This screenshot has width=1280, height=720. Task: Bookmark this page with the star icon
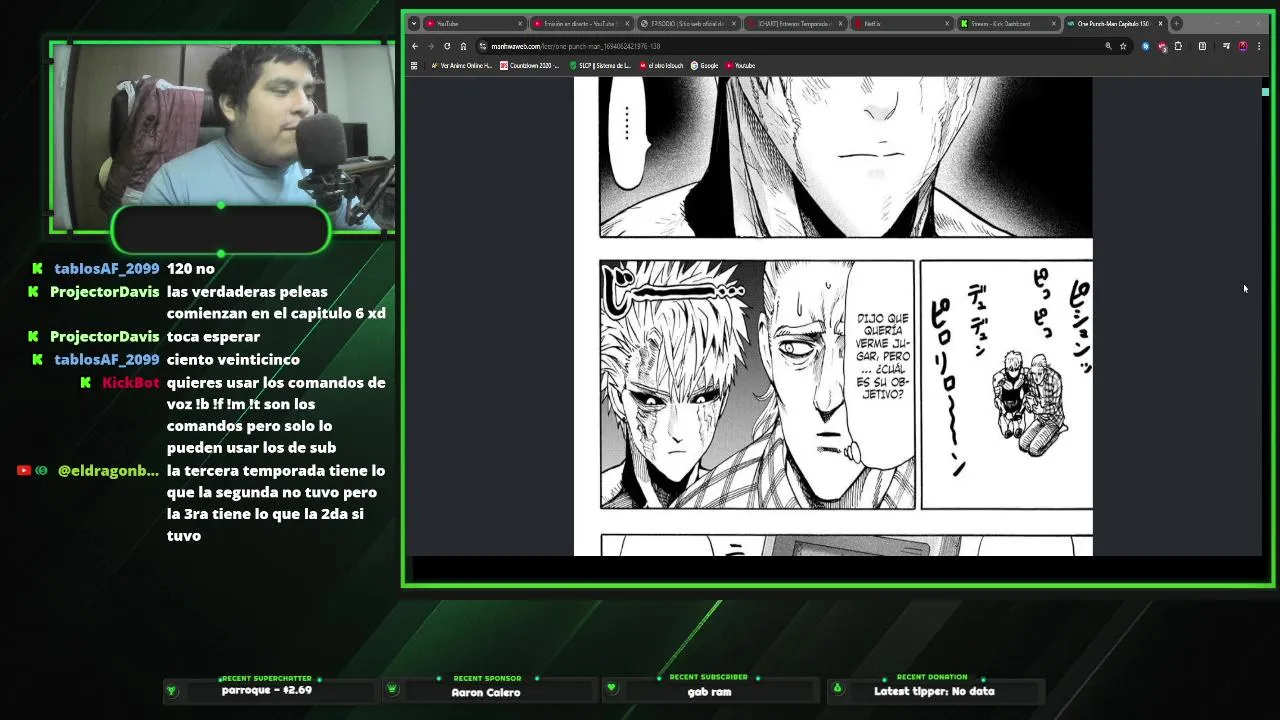coord(1123,46)
